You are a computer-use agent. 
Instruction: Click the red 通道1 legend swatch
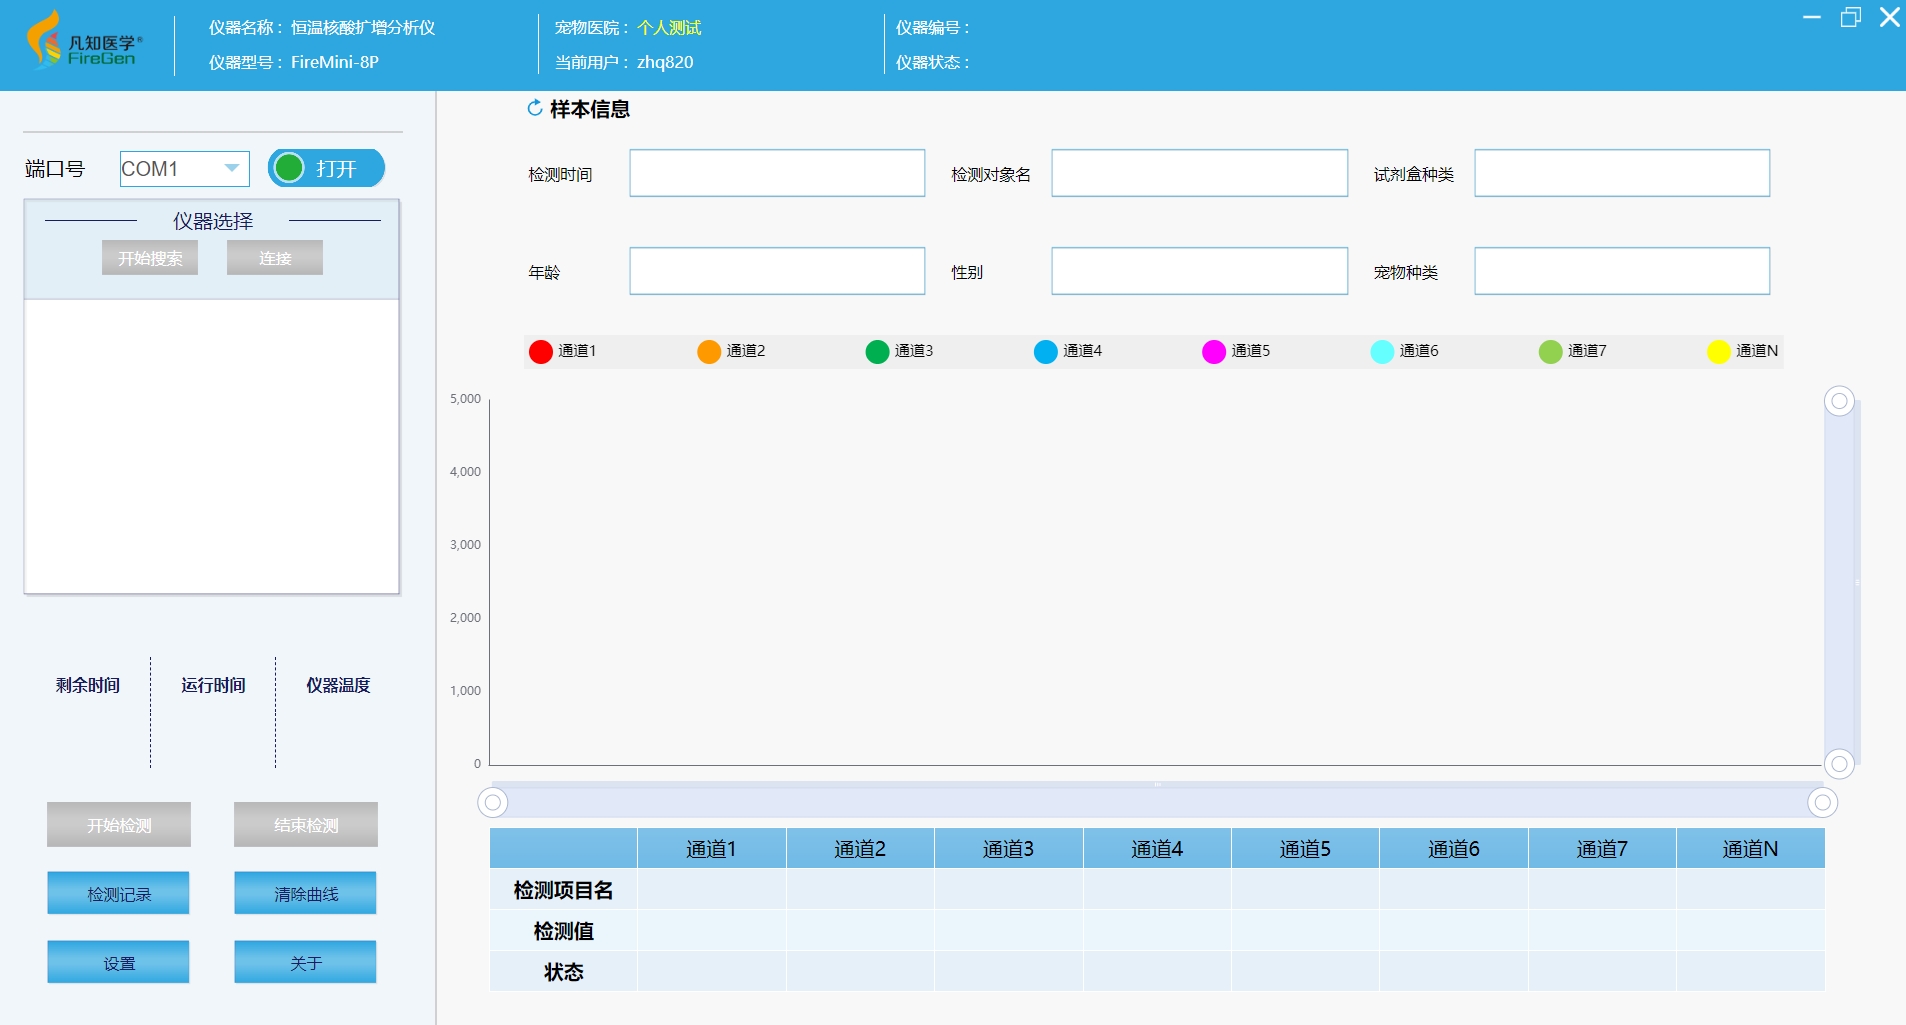coord(541,352)
